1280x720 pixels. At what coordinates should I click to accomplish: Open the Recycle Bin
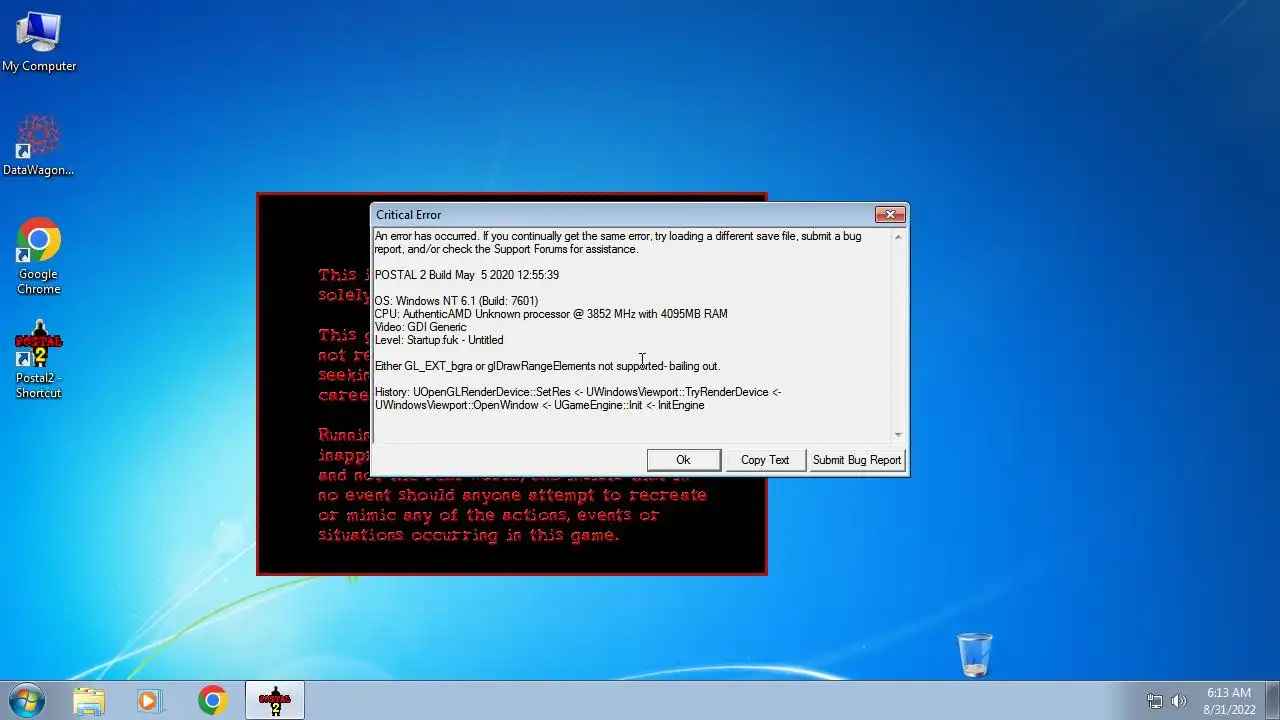tap(975, 655)
